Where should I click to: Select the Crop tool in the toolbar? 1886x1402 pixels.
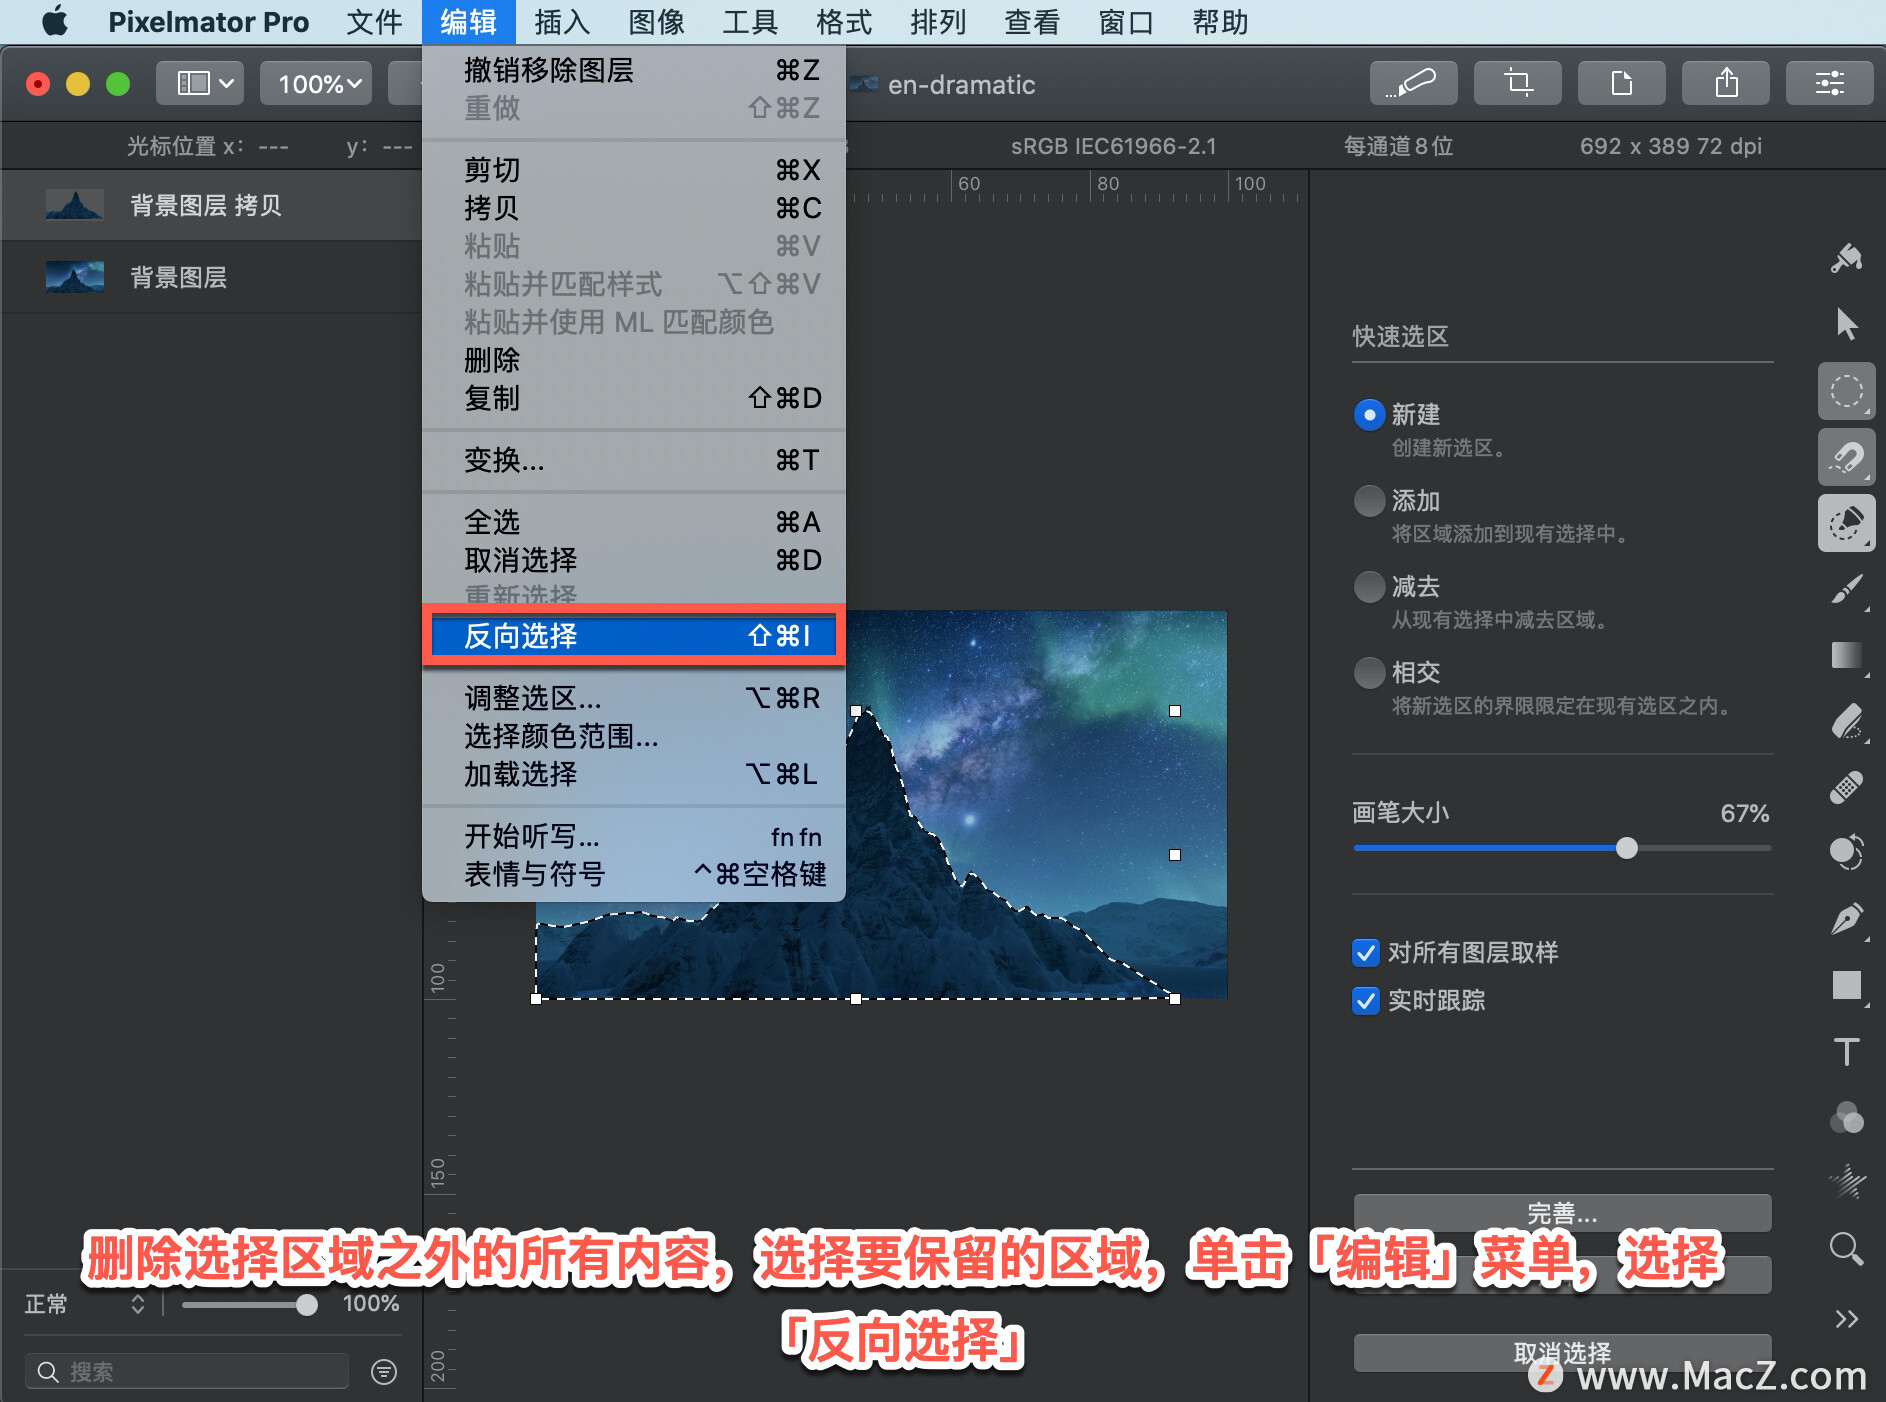click(x=1517, y=82)
